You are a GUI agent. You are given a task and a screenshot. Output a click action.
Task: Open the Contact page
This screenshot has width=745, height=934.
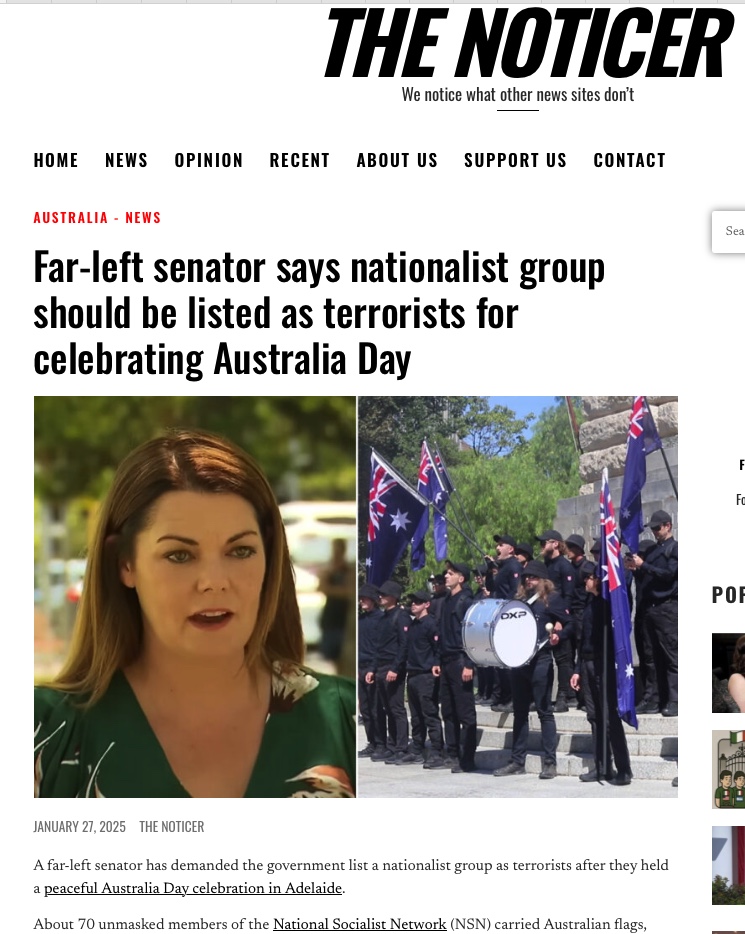coord(629,160)
